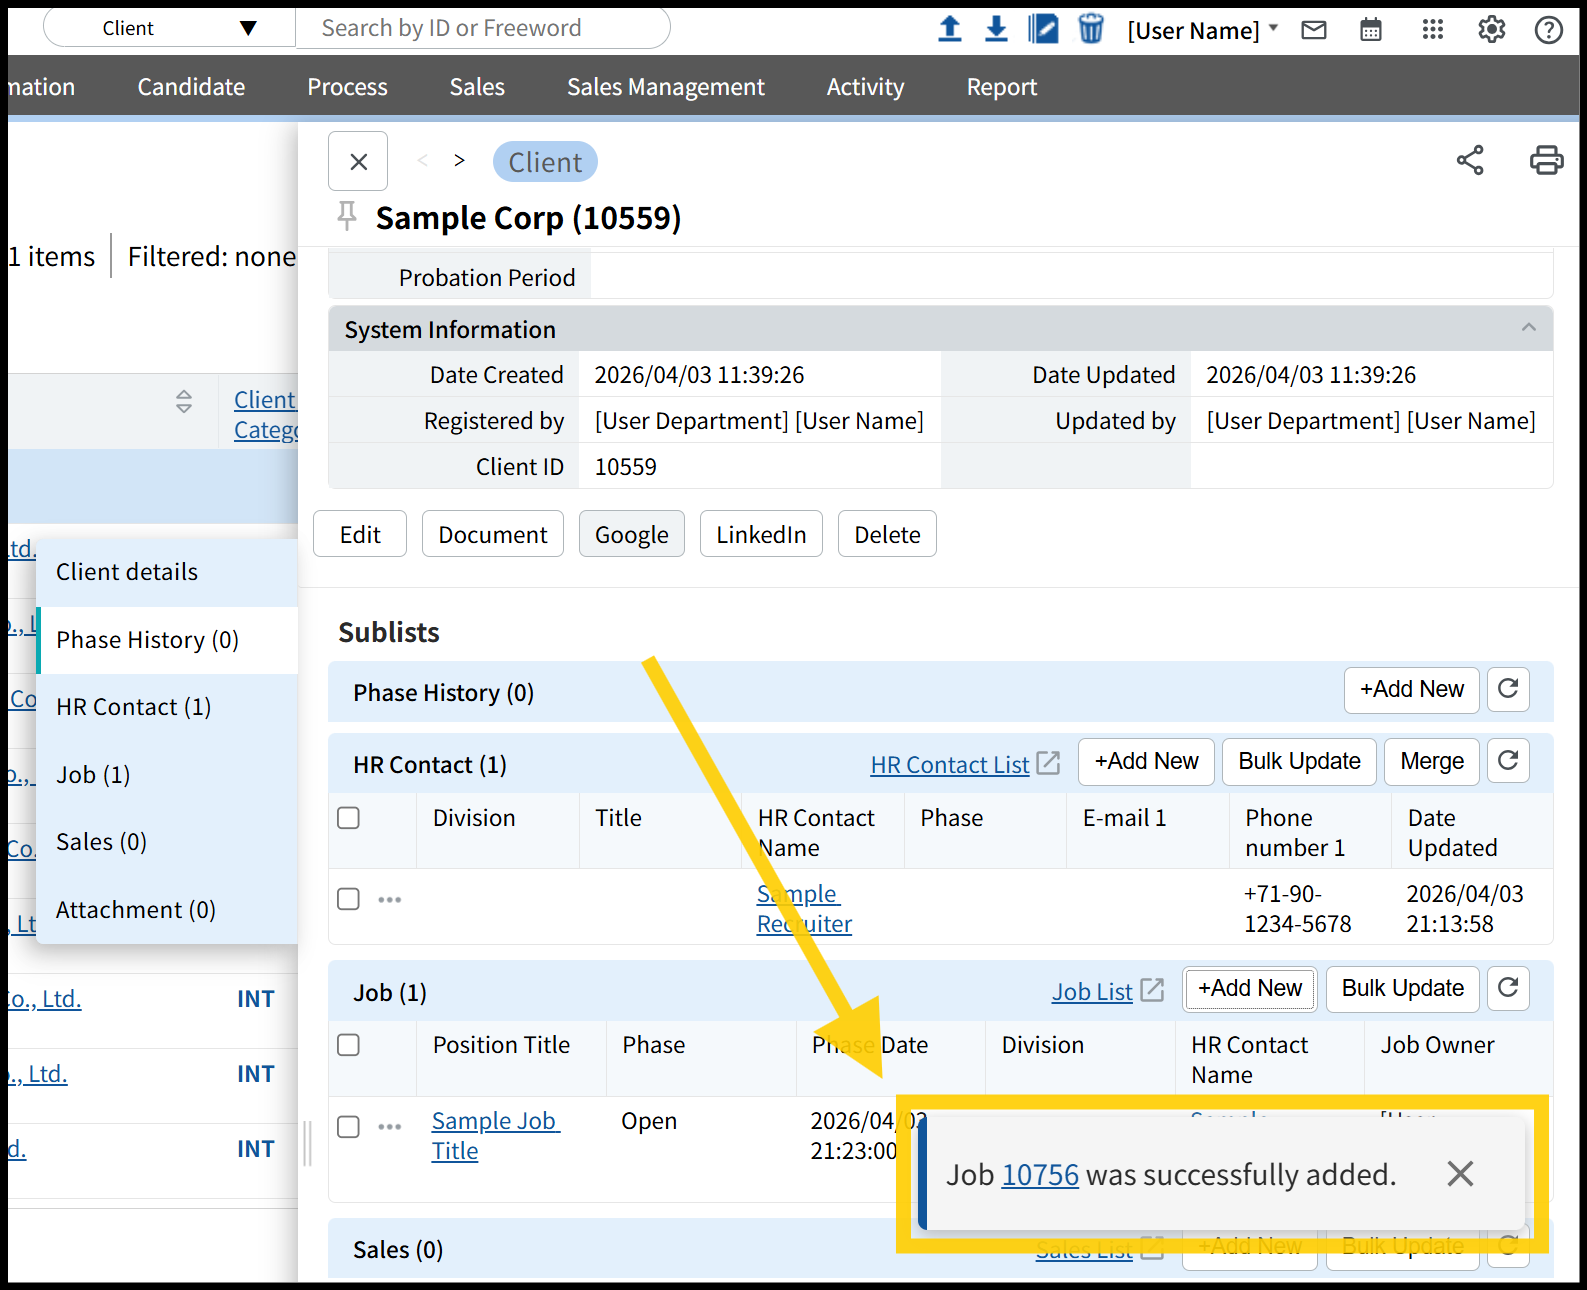
Task: Collapse the System Information section
Action: pos(1528,328)
